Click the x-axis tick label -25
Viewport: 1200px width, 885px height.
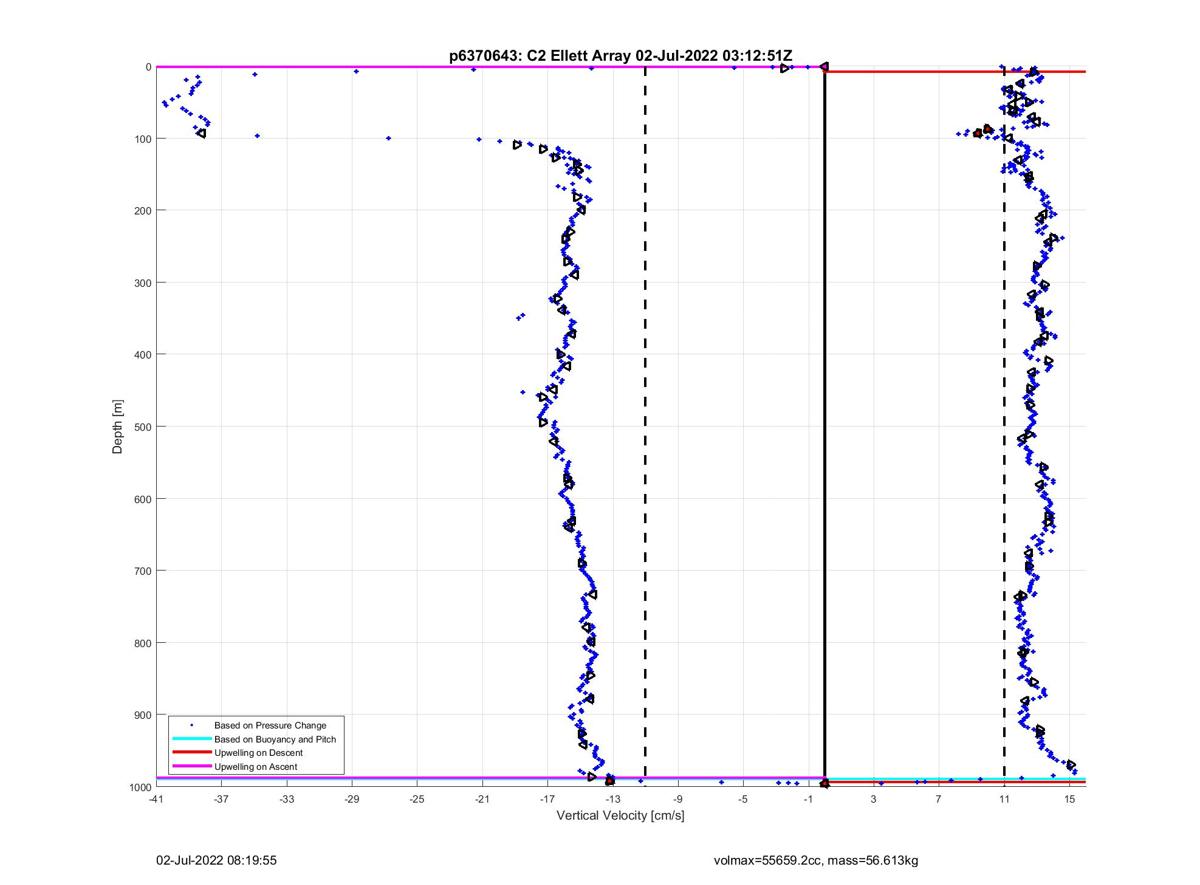click(417, 799)
